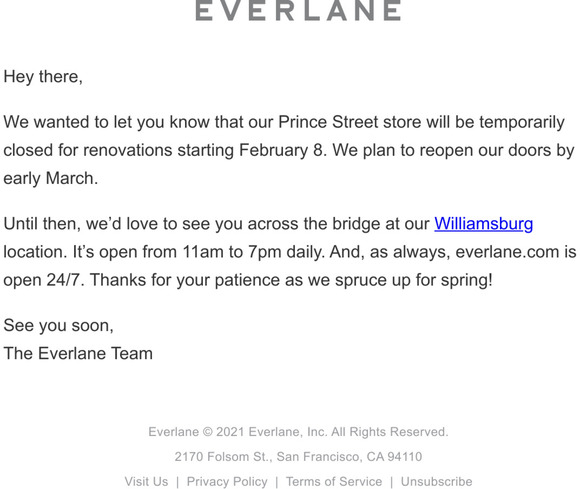Open the Privacy Policy link
Image resolution: width=580 pixels, height=489 pixels.
tap(227, 482)
